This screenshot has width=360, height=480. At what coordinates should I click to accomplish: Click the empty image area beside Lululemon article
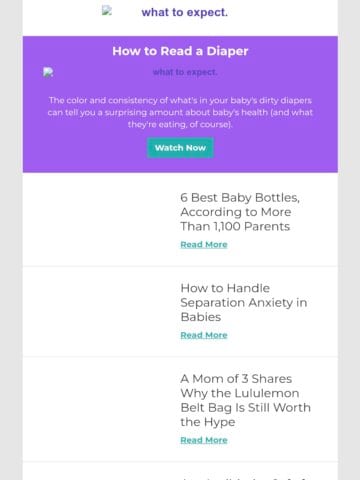coord(102,408)
